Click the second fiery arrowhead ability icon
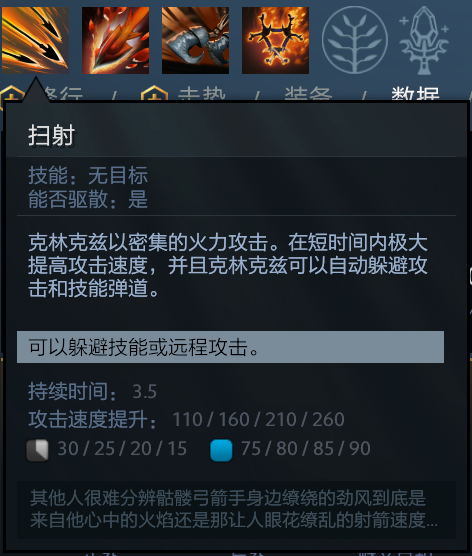 [x=116, y=40]
